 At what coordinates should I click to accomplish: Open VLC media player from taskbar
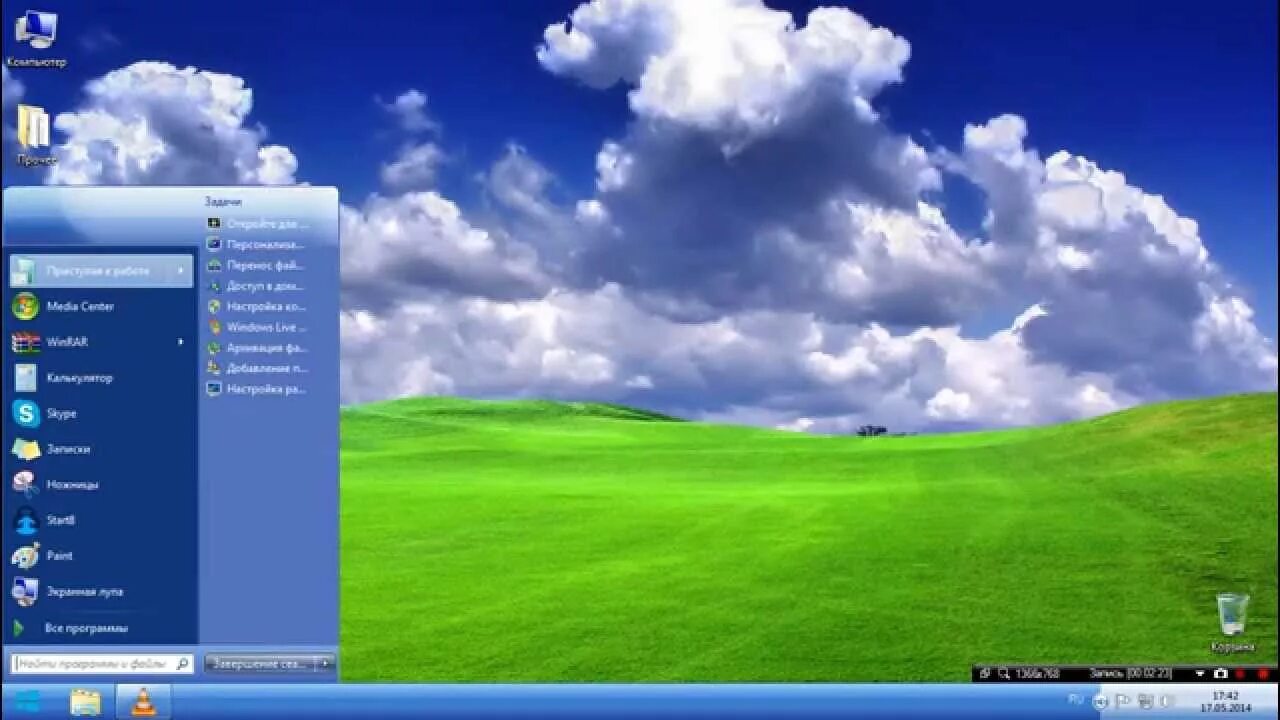pyautogui.click(x=144, y=702)
